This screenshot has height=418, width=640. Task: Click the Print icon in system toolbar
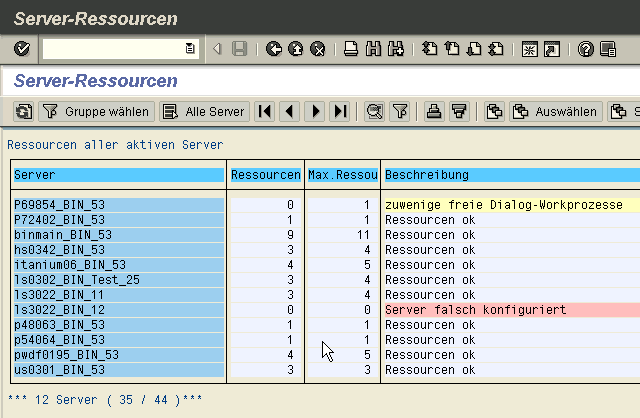(x=351, y=49)
